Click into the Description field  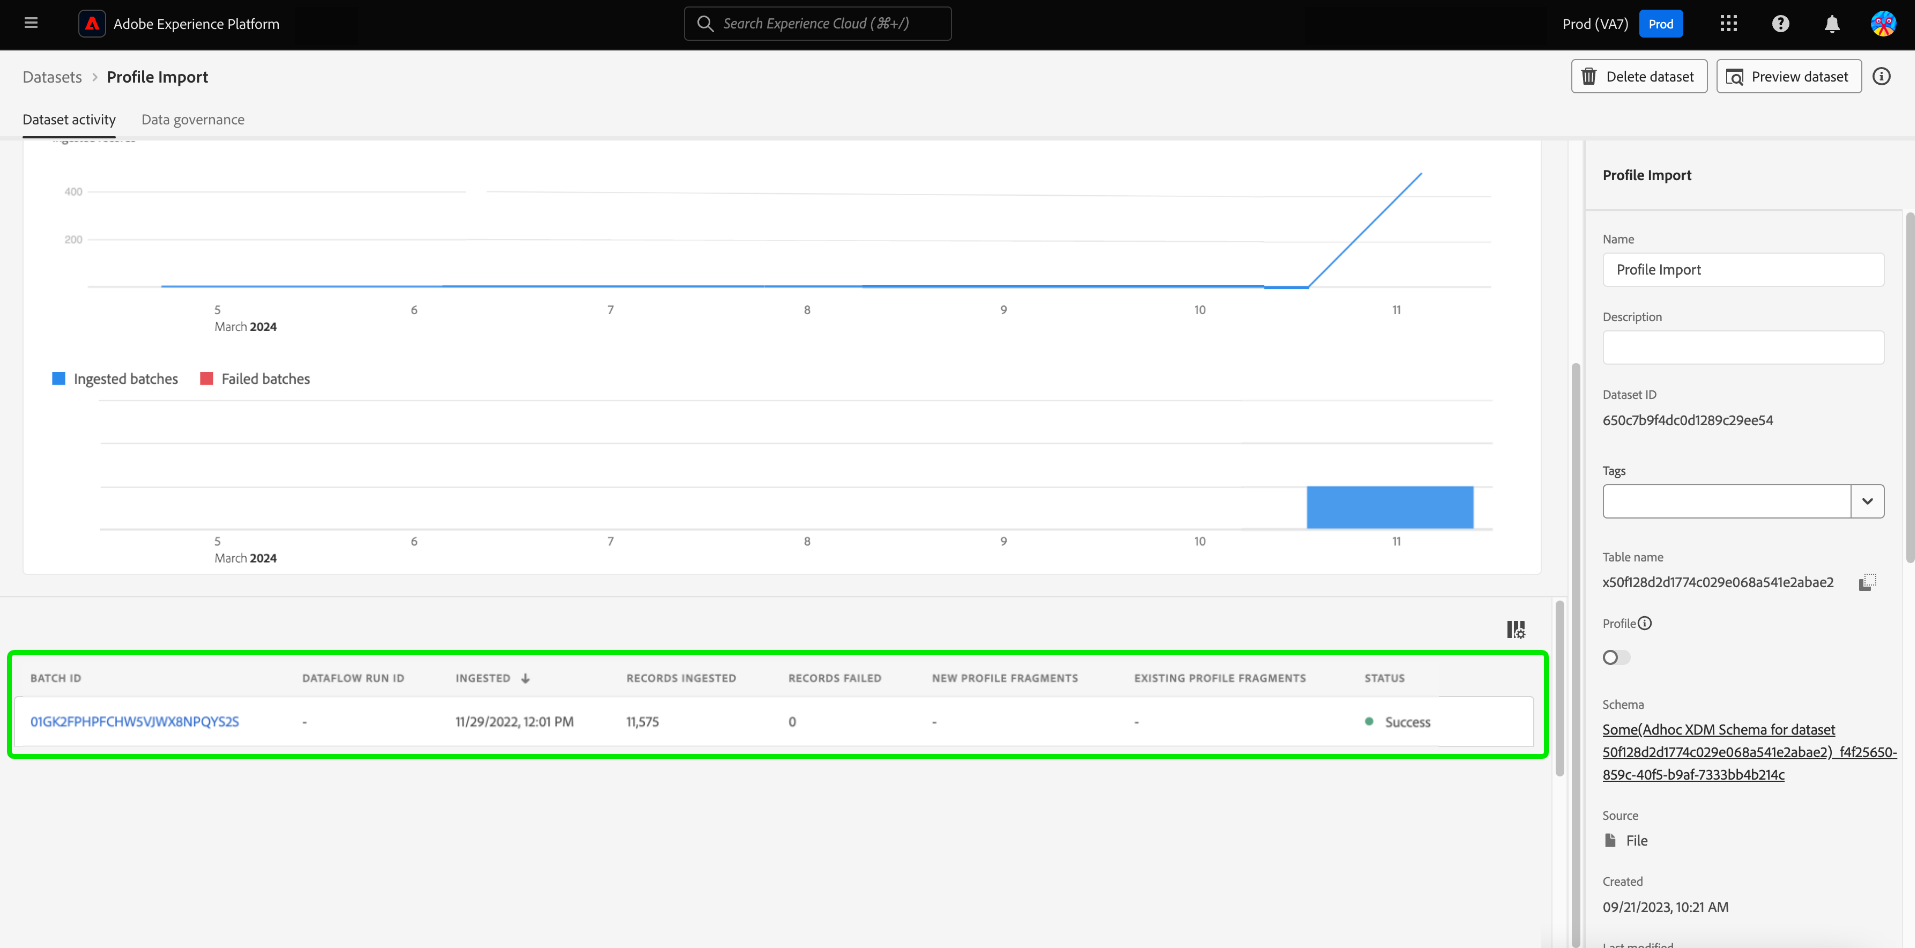[1743, 347]
